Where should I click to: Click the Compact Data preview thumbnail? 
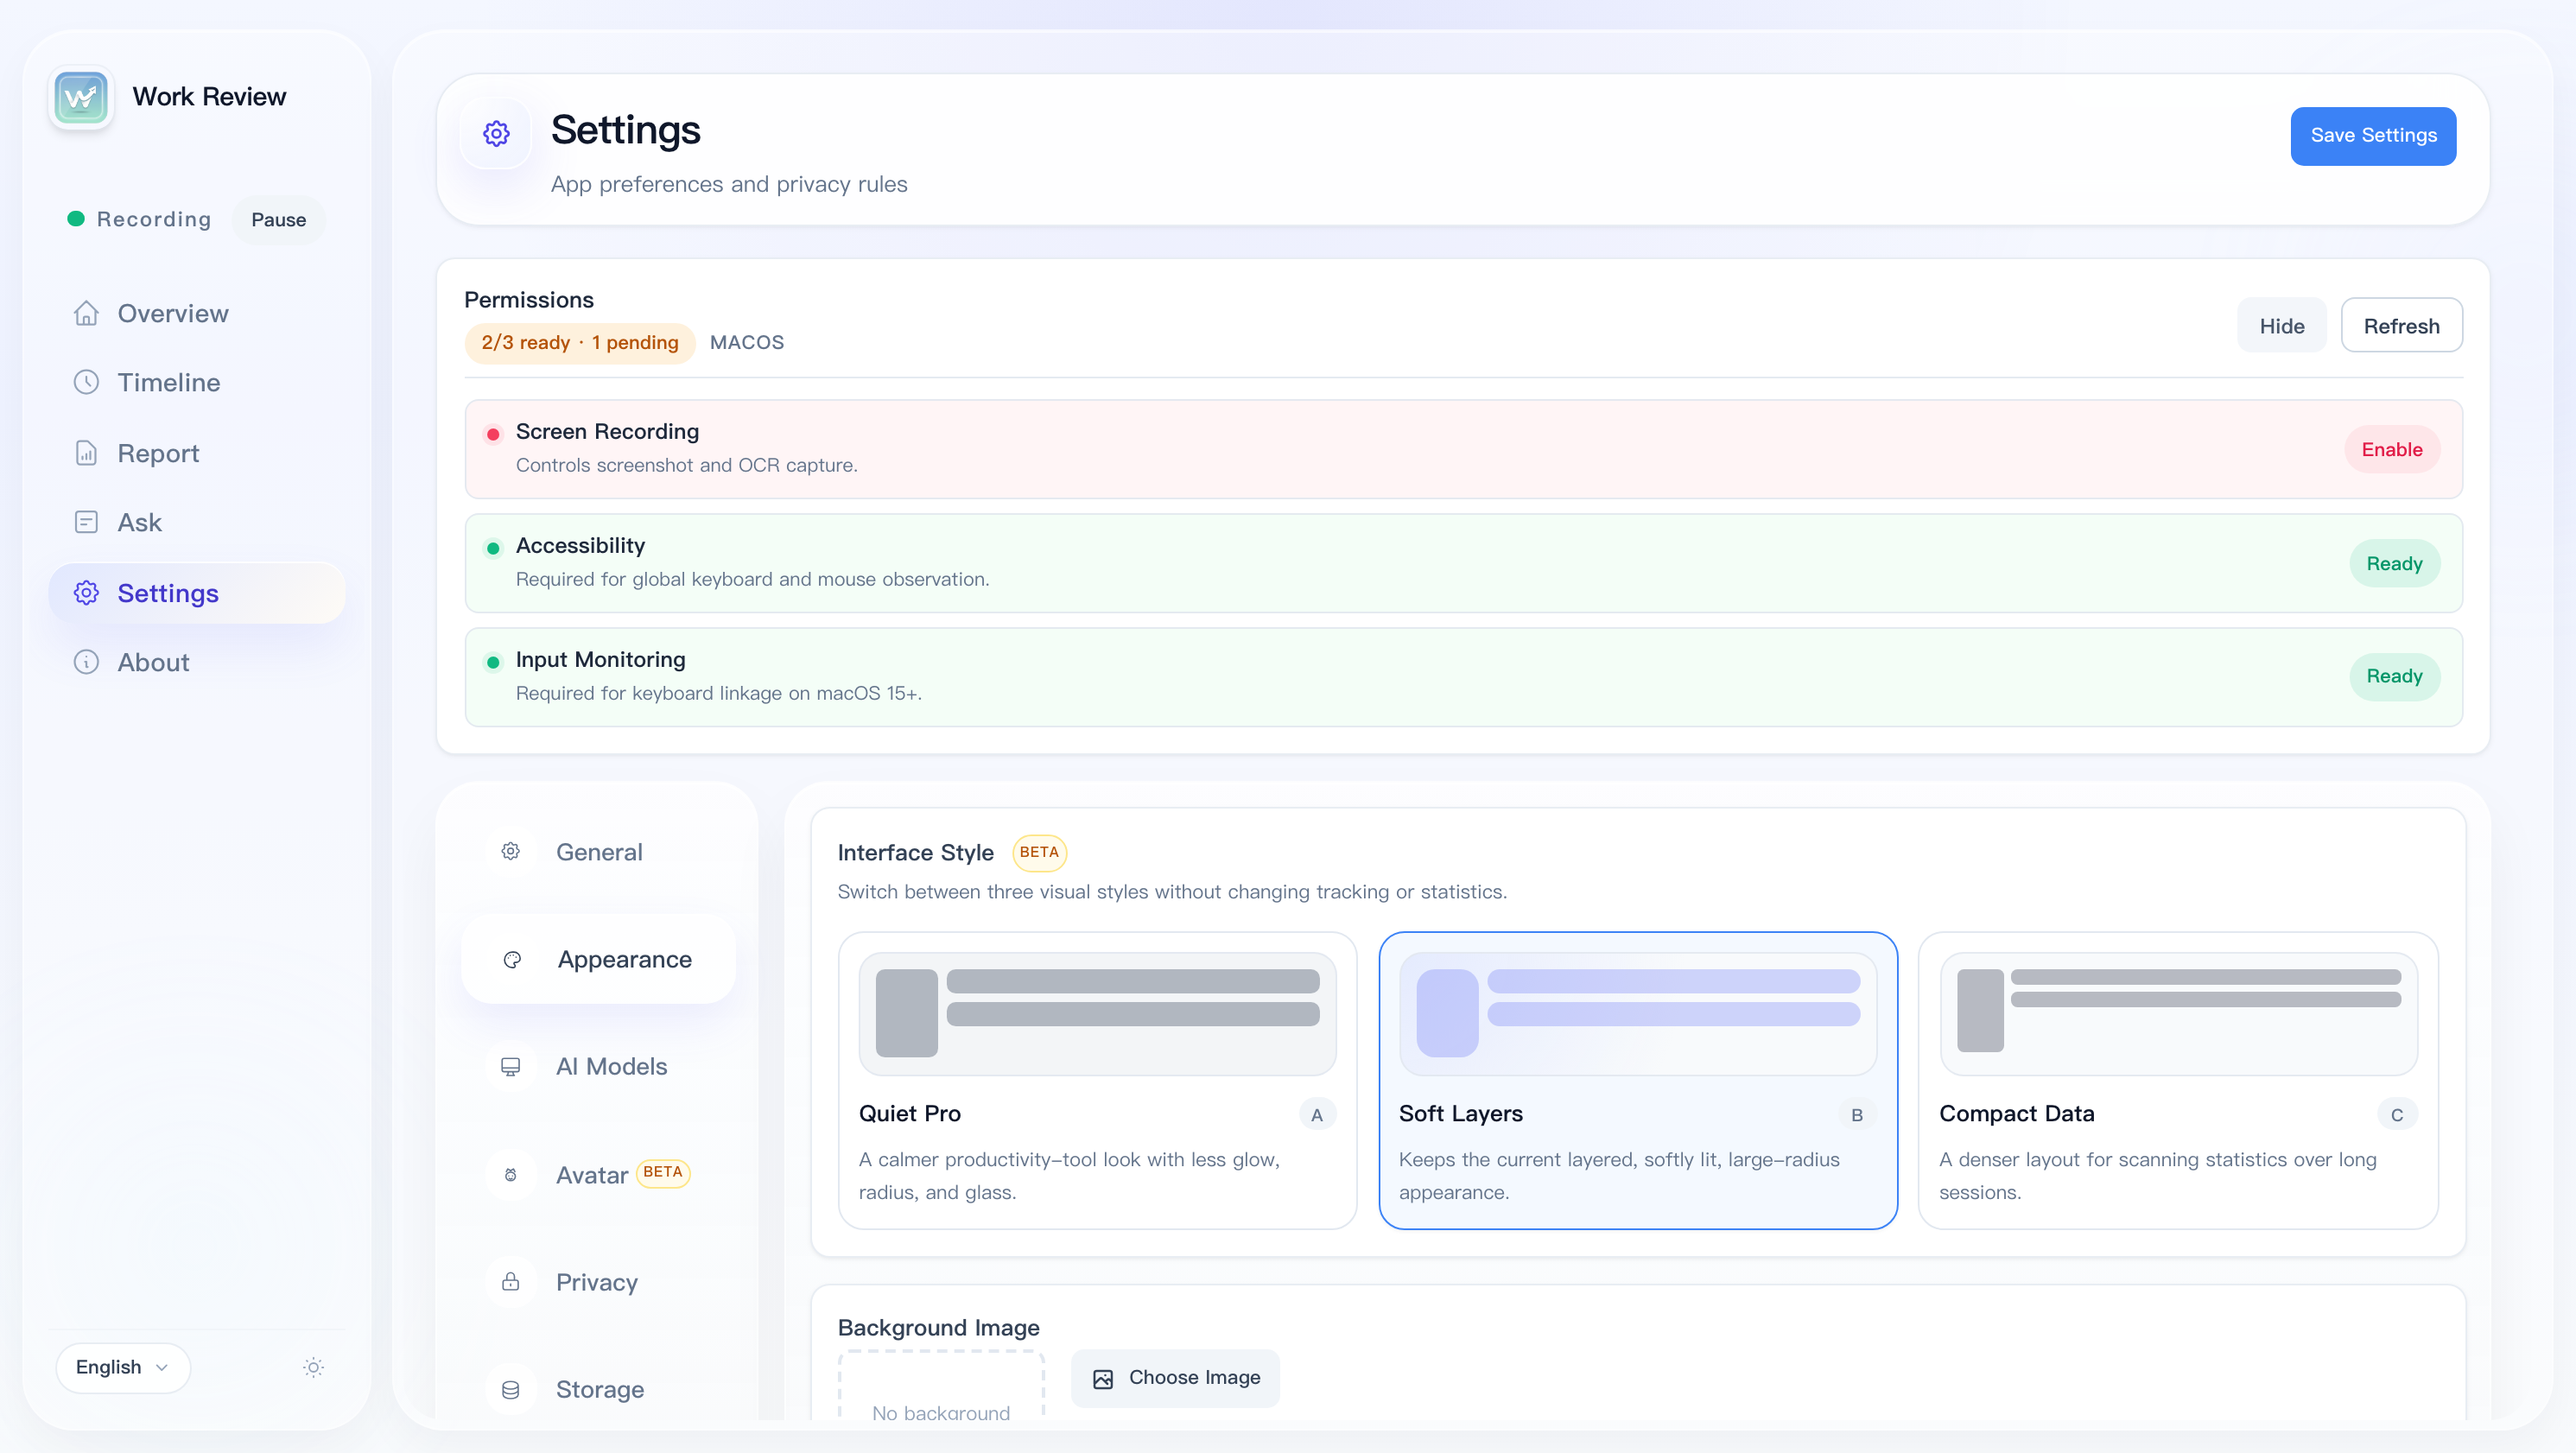[x=2178, y=1014]
